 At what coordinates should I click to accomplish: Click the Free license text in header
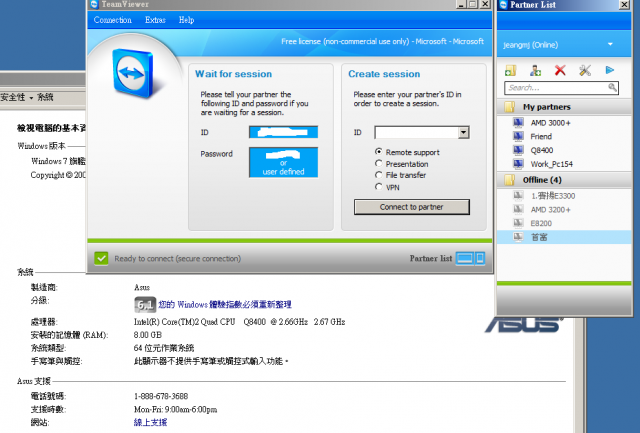tap(382, 41)
